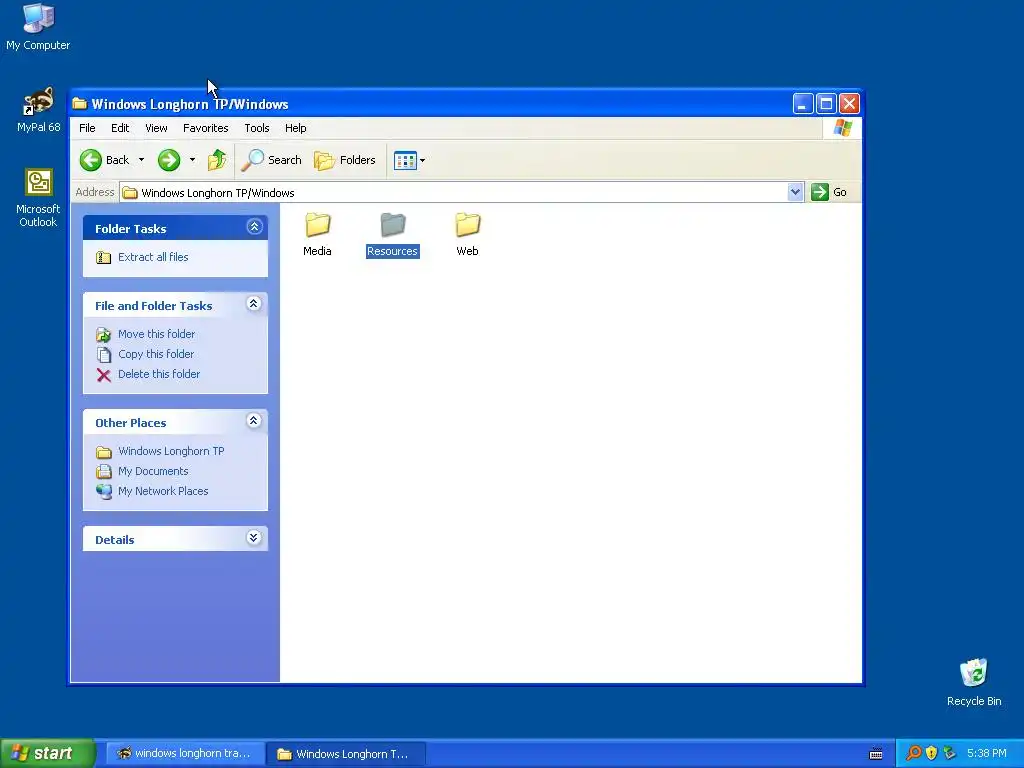
Task: Click the security shield tray icon
Action: 931,753
